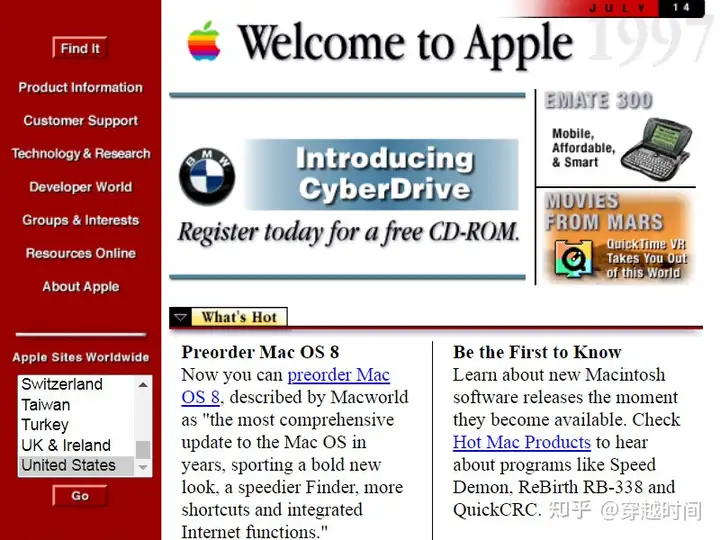This screenshot has height=540, width=720.
Task: Click the Go button
Action: click(x=80, y=496)
